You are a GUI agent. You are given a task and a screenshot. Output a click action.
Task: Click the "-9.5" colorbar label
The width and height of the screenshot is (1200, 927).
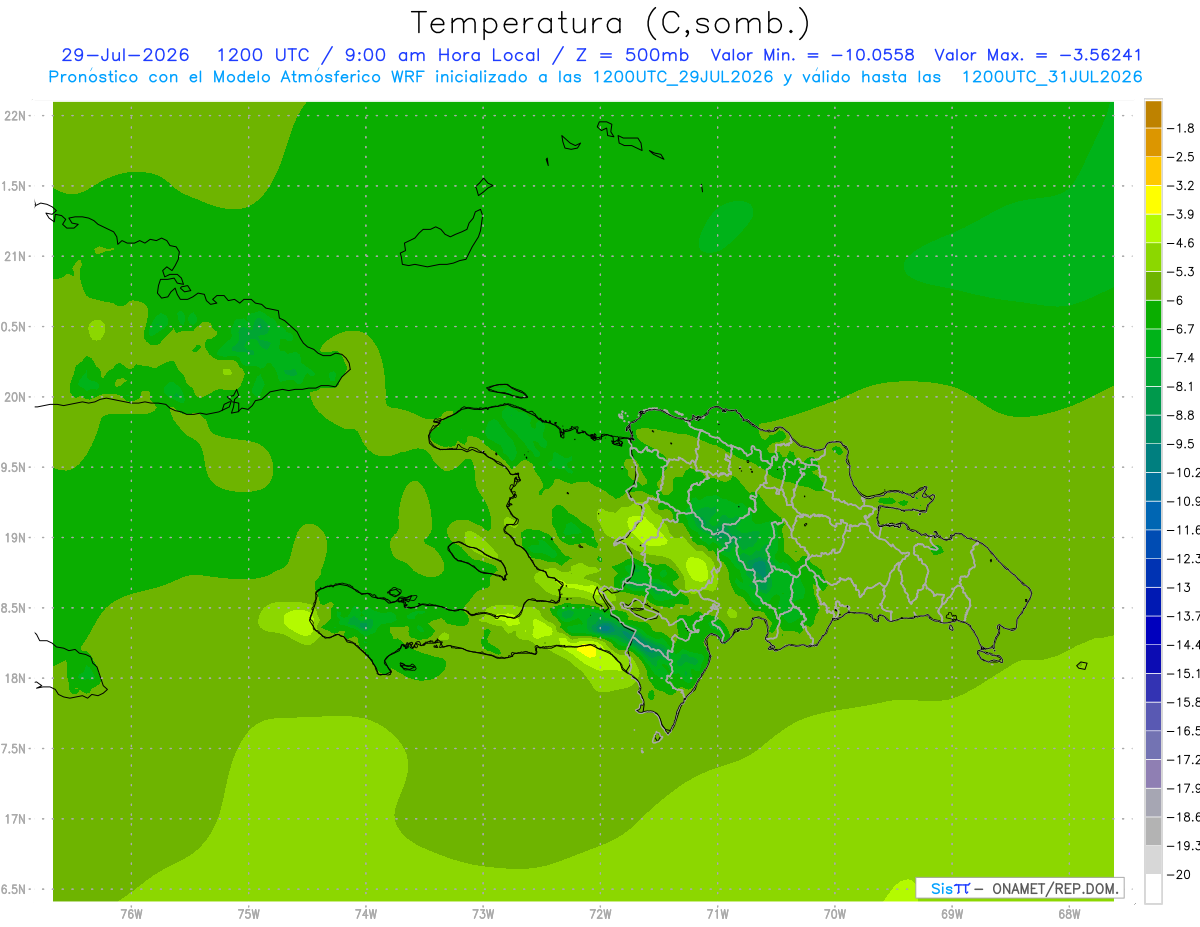pos(1180,444)
